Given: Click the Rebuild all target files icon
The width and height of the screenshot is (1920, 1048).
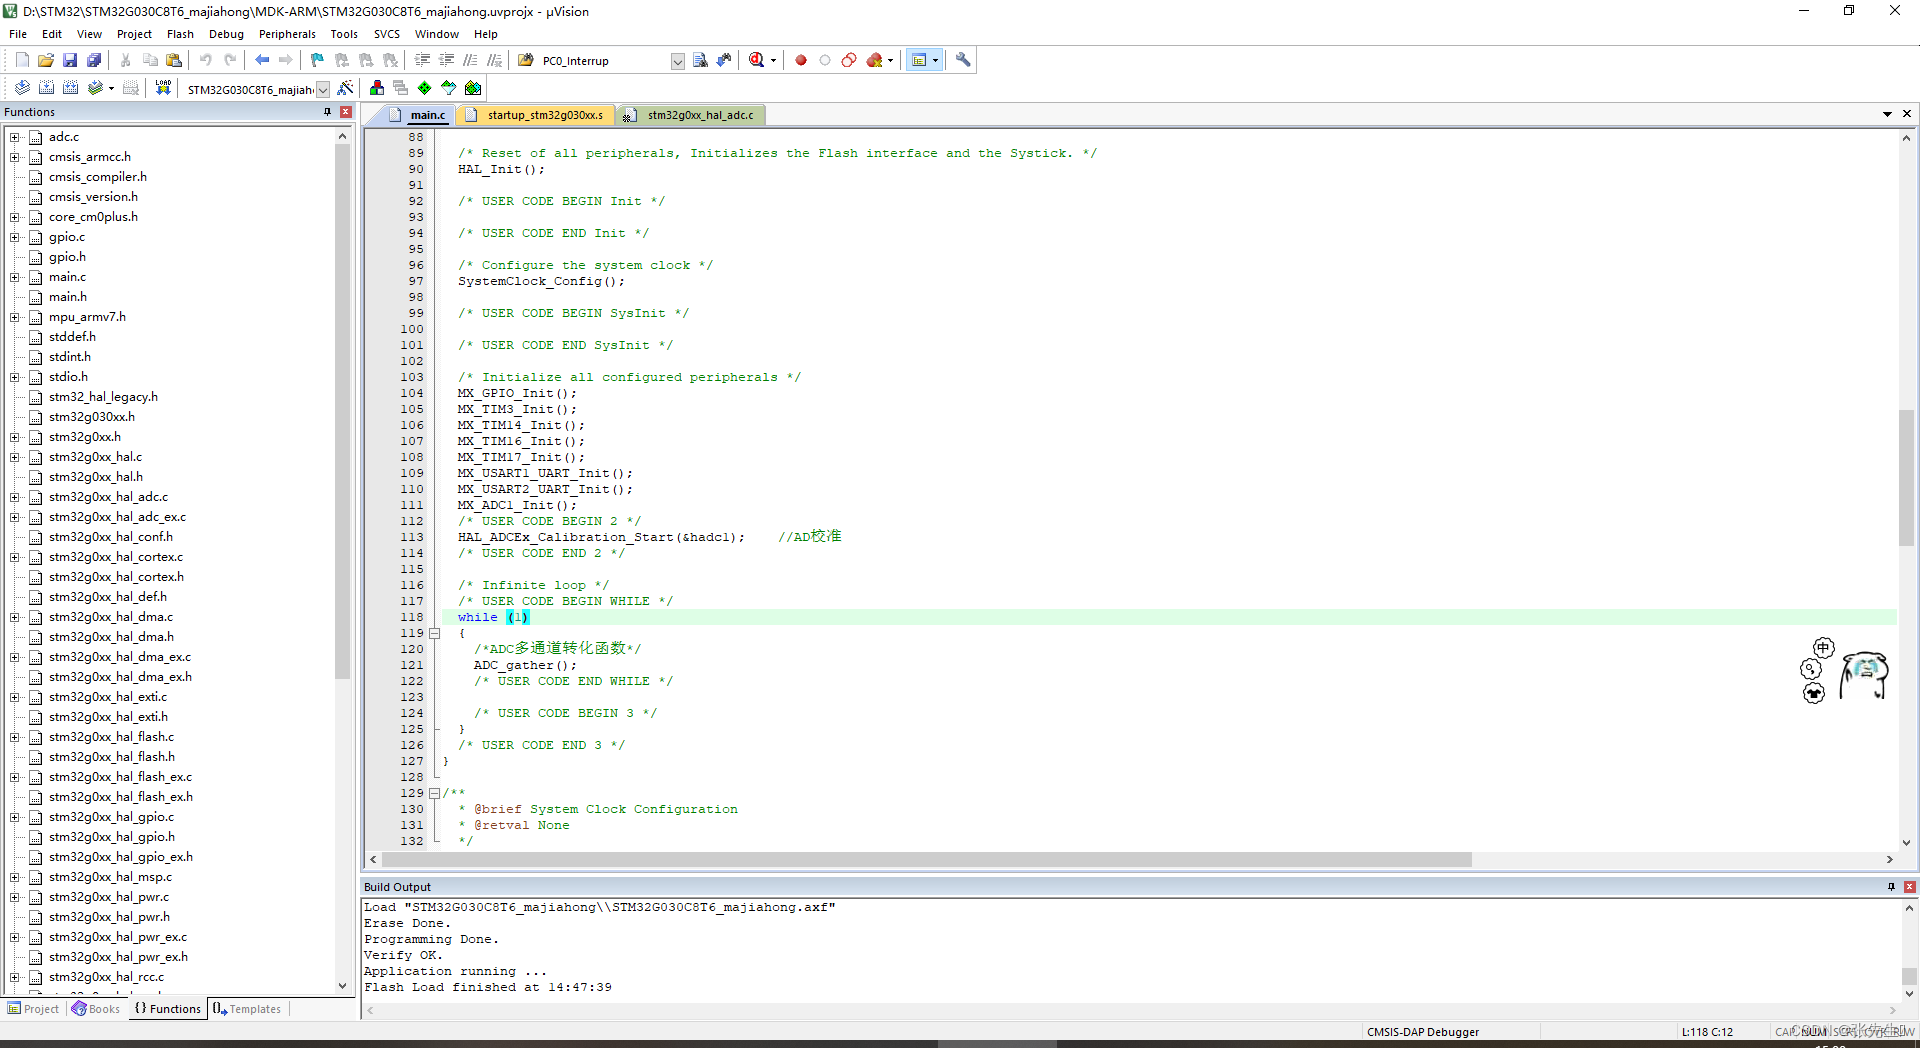Looking at the screenshot, I should (x=70, y=87).
